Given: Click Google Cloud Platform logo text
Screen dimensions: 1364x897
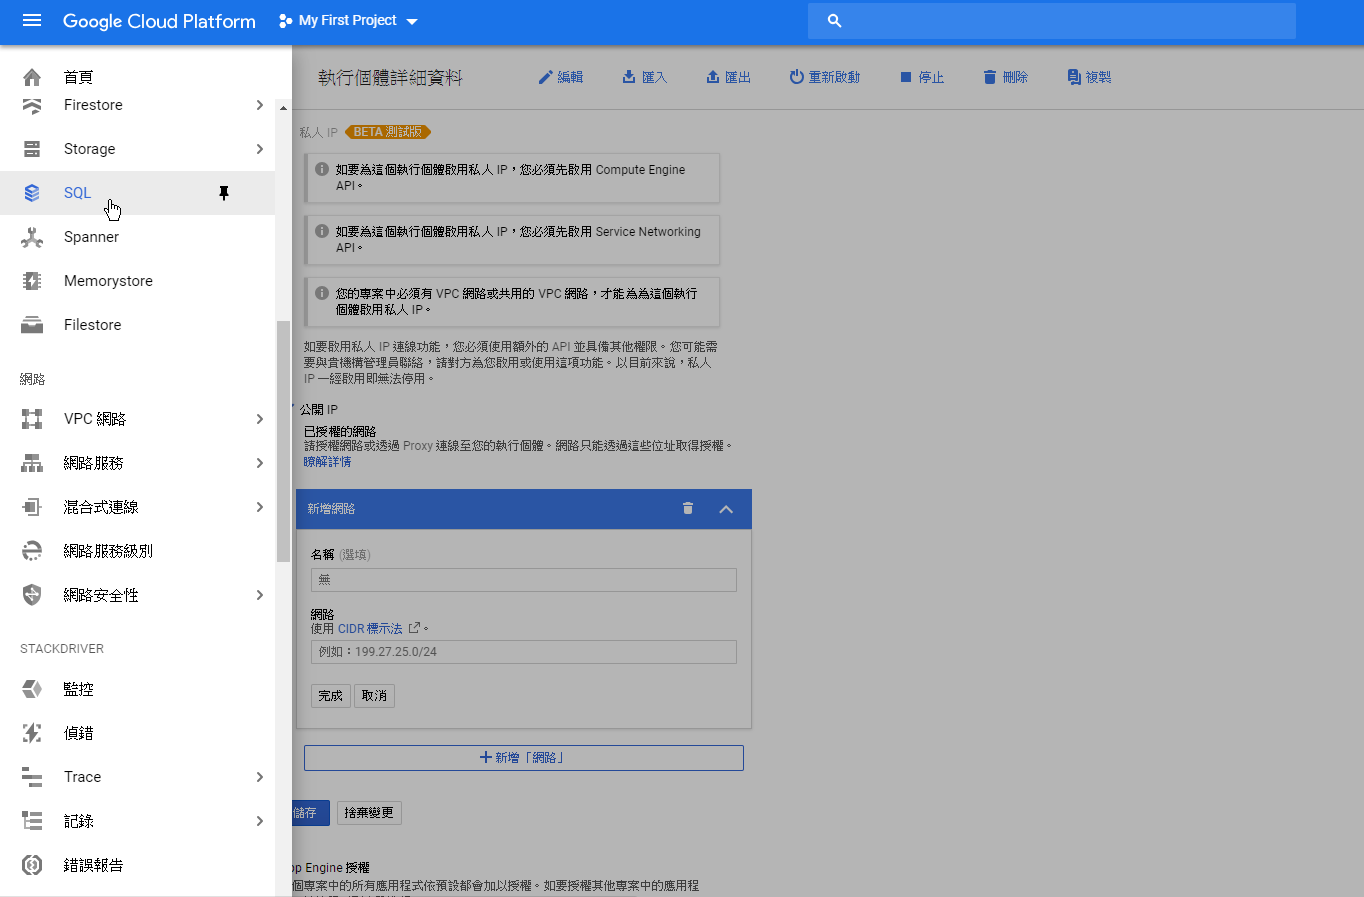Looking at the screenshot, I should [159, 21].
